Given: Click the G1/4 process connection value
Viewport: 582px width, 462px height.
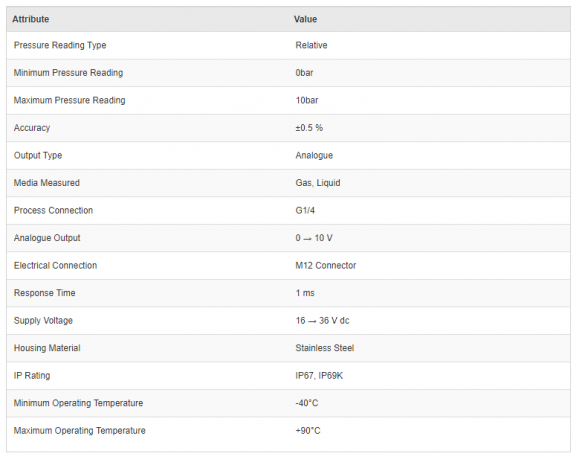Looking at the screenshot, I should click(305, 210).
